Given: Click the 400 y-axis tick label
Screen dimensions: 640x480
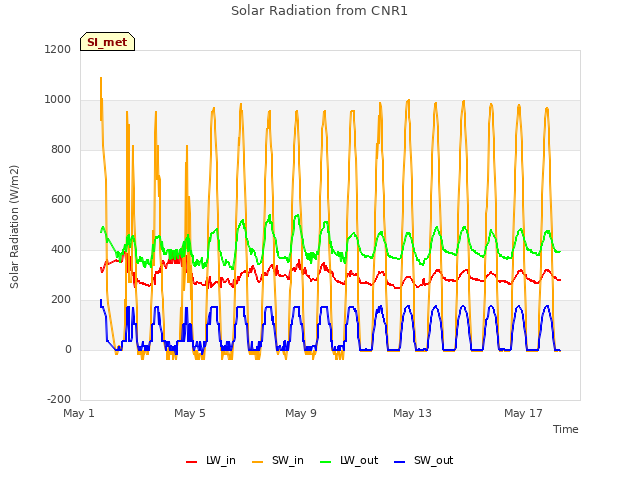Looking at the screenshot, I should click(x=61, y=249).
